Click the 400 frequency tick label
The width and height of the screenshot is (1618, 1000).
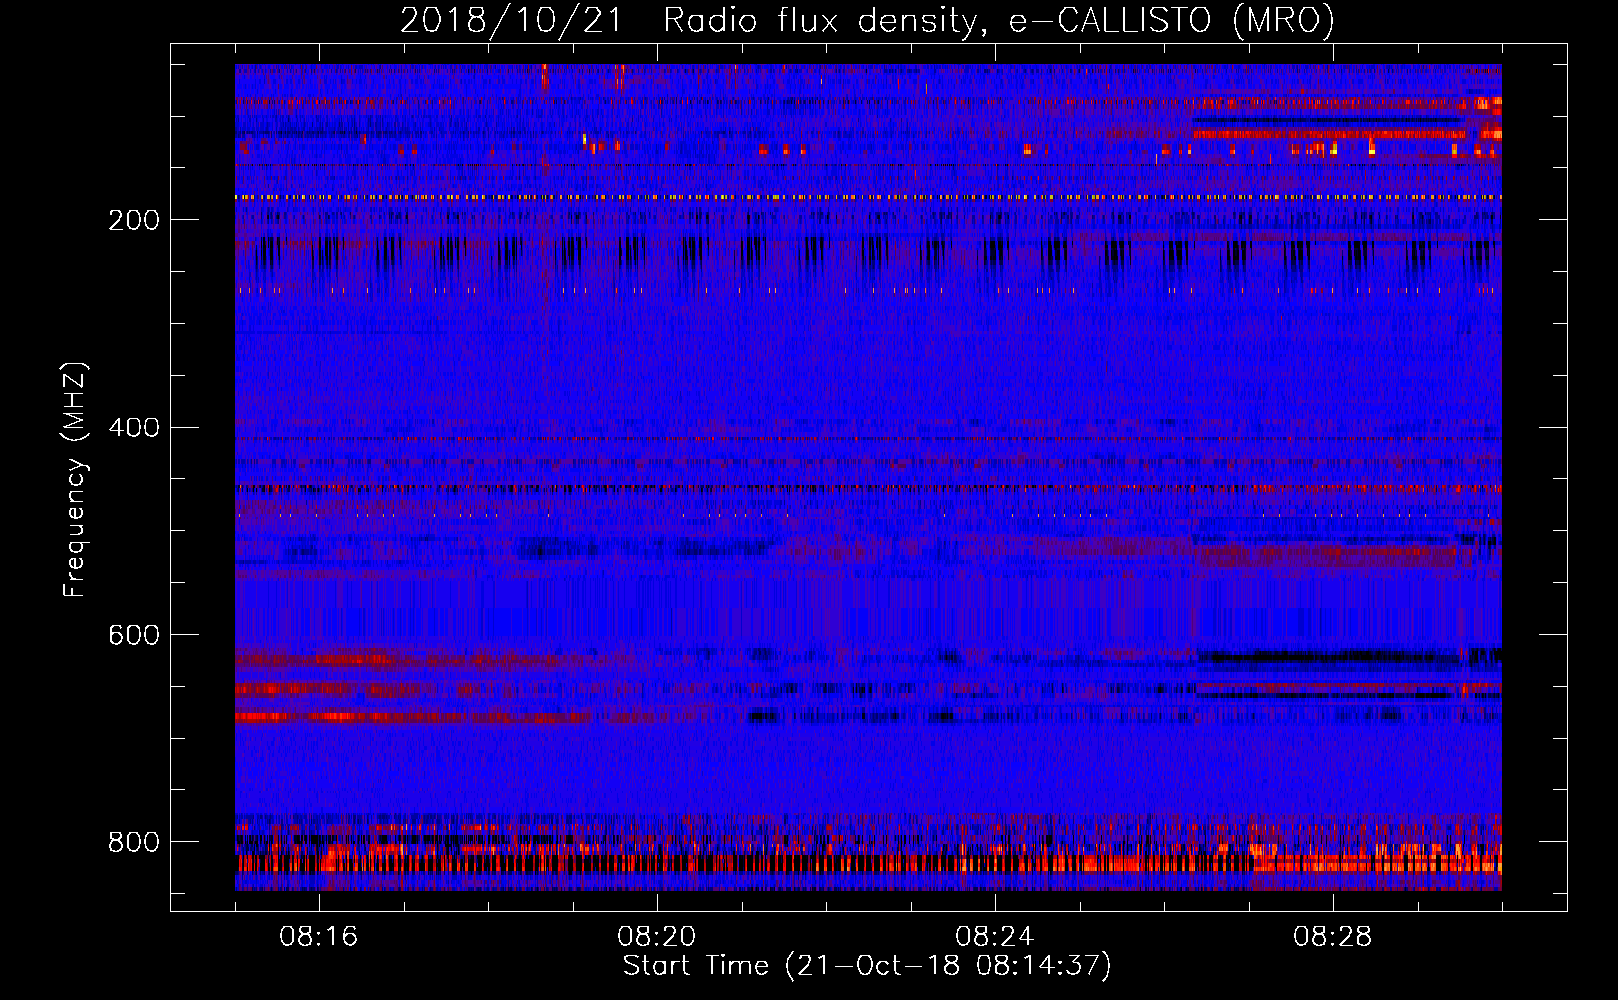pos(133,427)
